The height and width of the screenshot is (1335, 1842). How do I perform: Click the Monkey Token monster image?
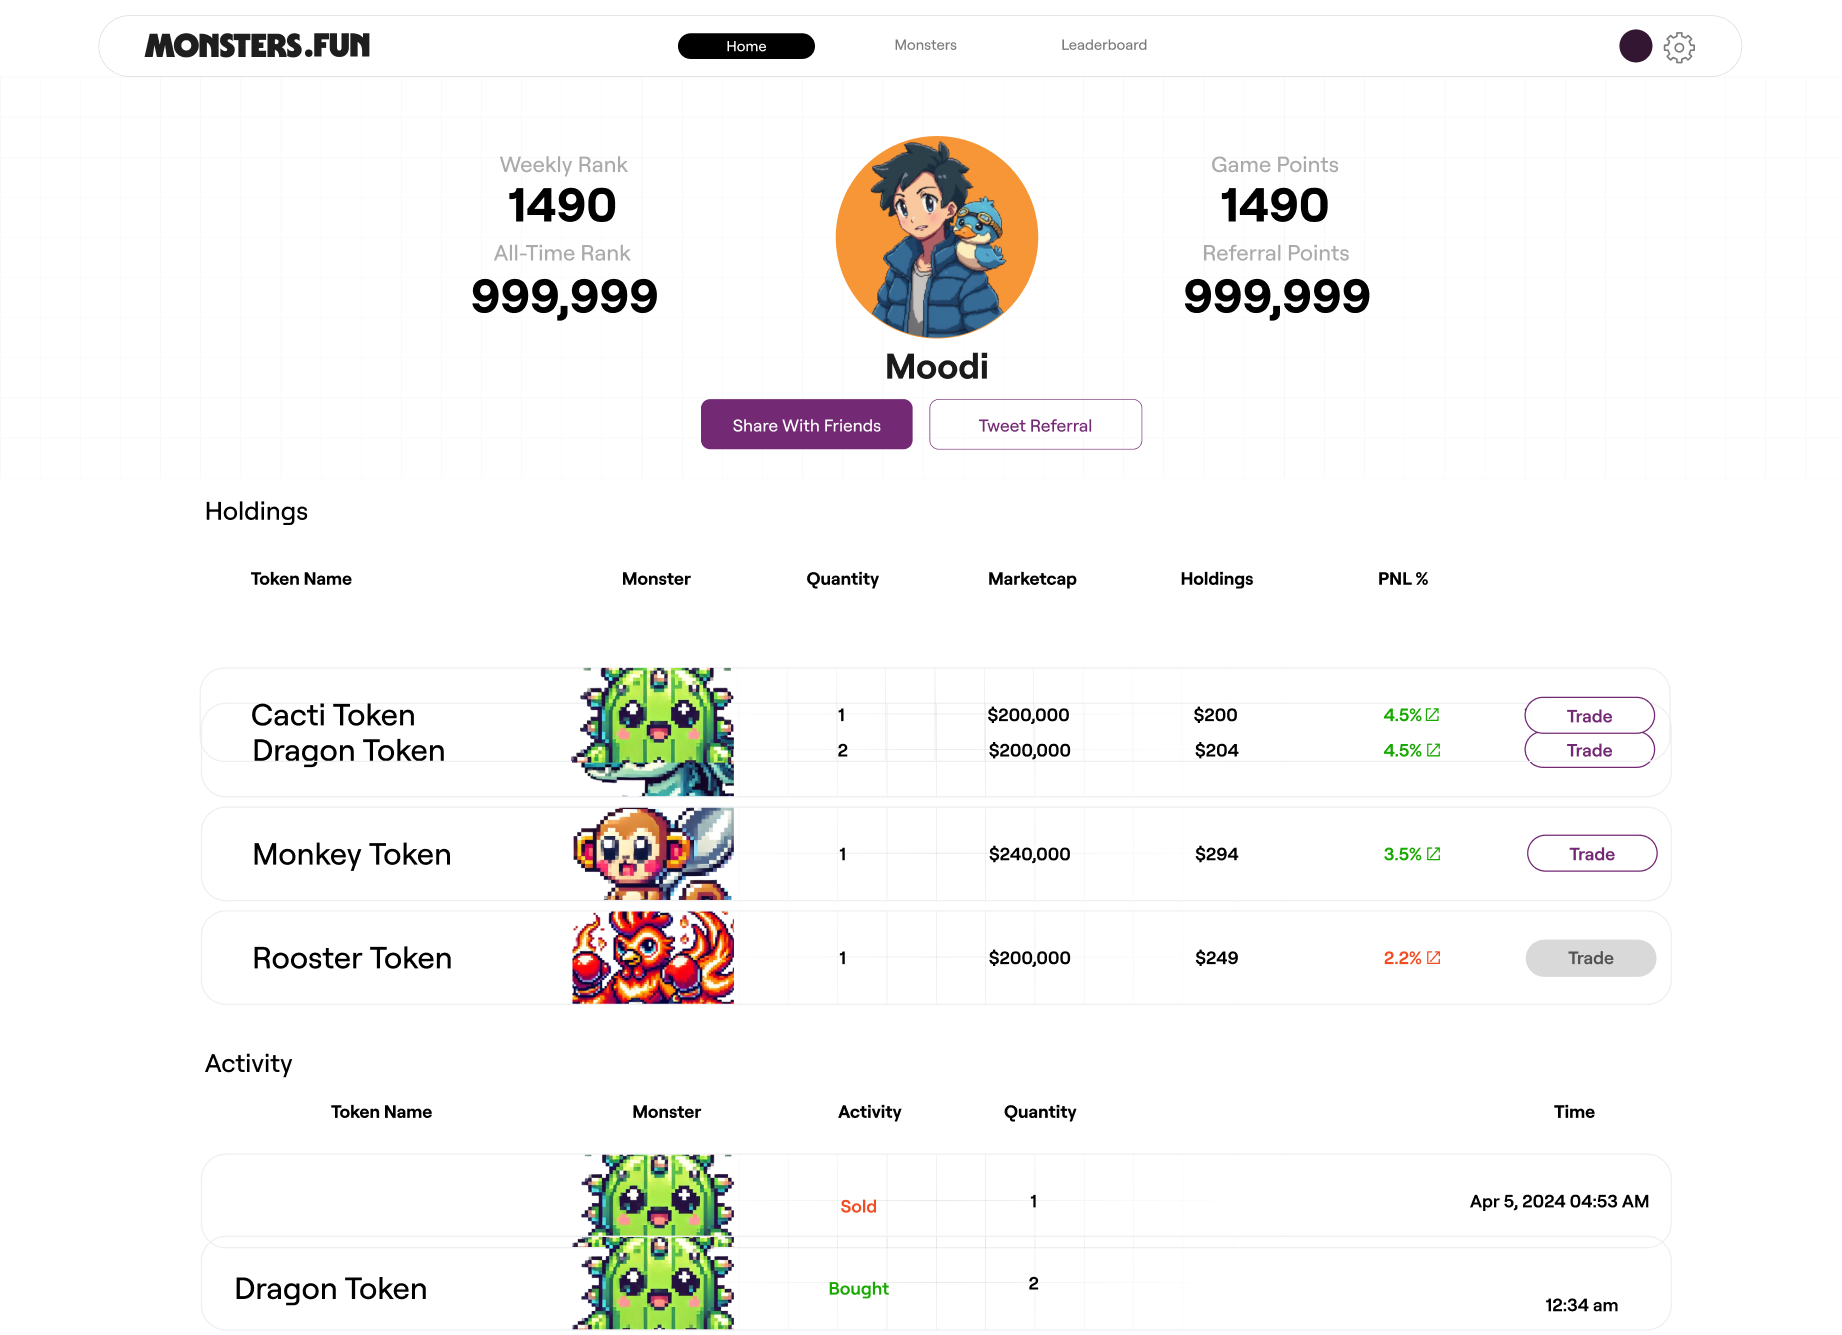[x=653, y=854]
